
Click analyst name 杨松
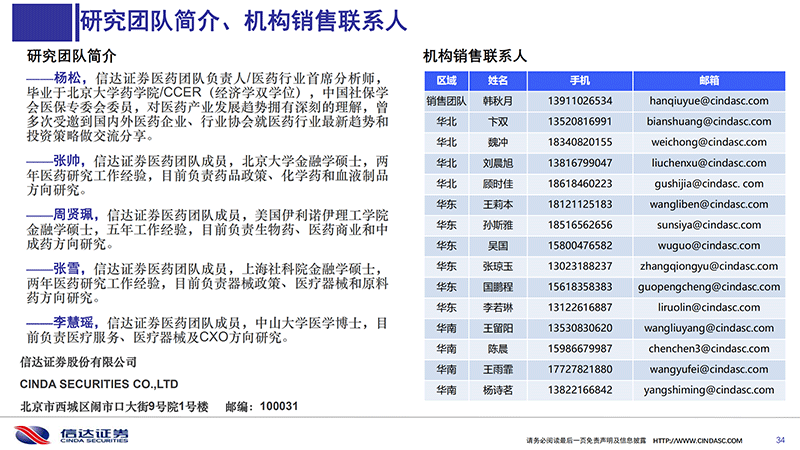pyautogui.click(x=67, y=78)
